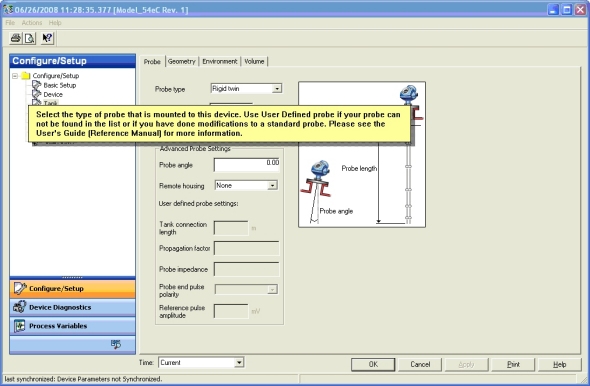Screen dimensions: 590x386
Task: Click the Configure/Setup blue panel header
Action: [72, 61]
